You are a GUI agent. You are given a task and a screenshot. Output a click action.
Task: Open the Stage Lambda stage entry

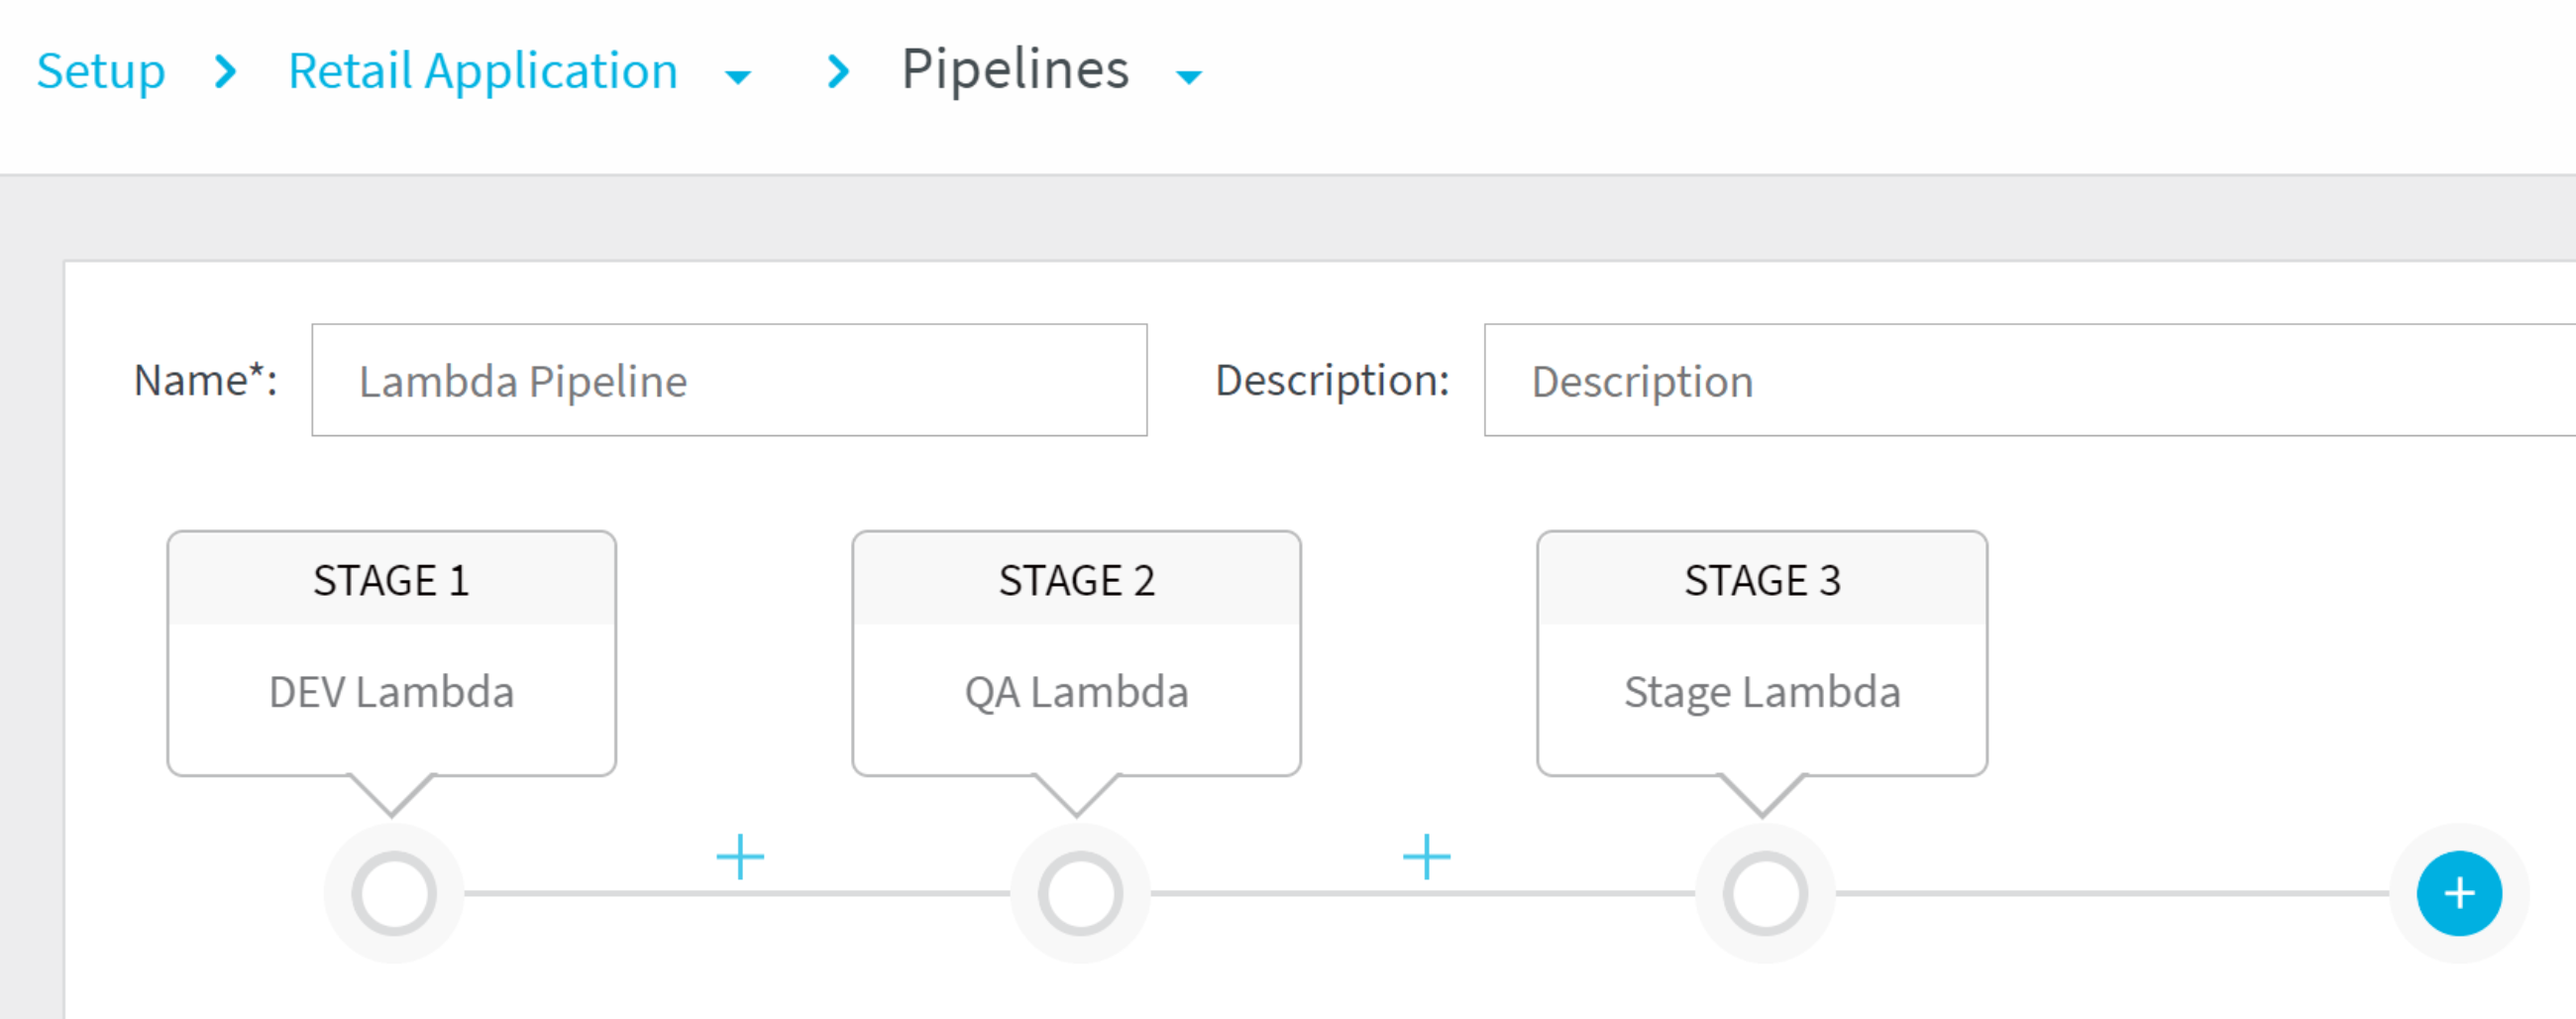1762,692
